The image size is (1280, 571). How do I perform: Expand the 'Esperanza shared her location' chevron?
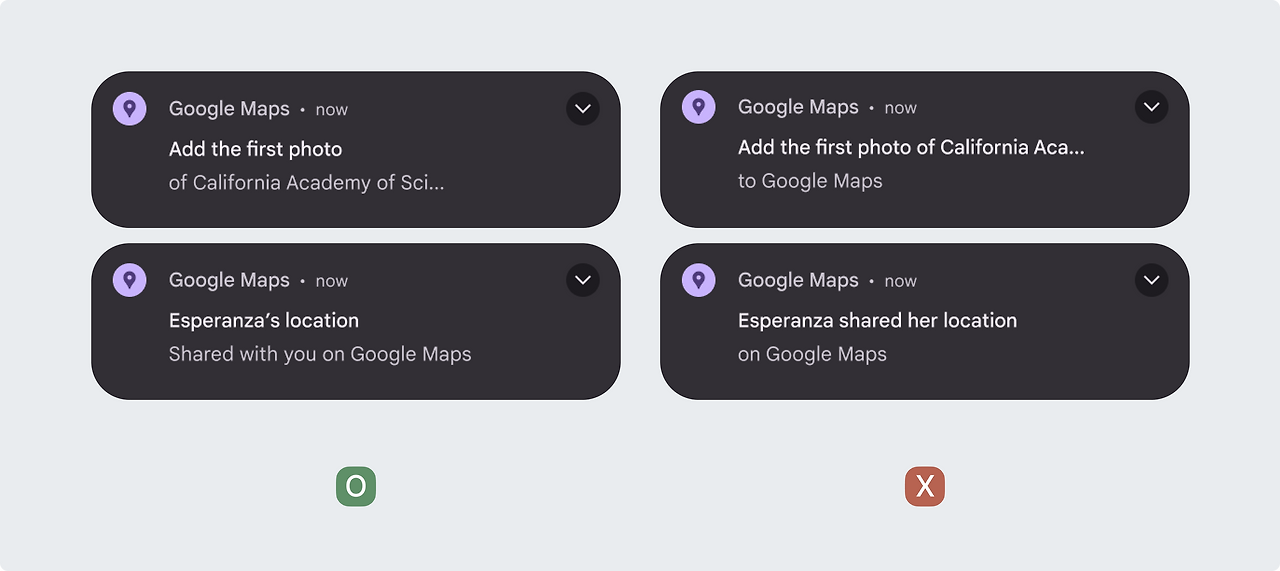[x=1152, y=280]
